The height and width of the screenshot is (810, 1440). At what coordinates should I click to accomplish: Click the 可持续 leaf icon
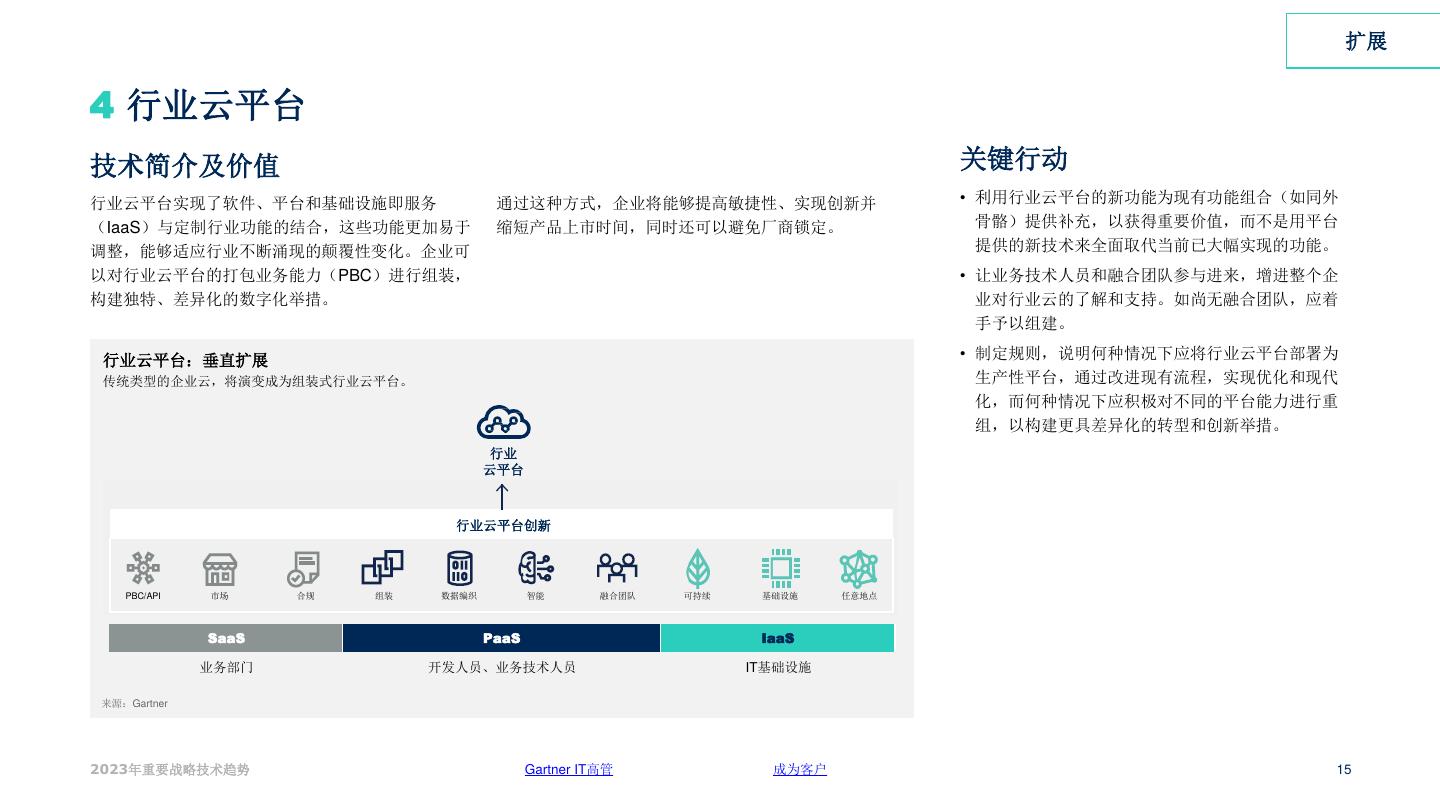(697, 569)
